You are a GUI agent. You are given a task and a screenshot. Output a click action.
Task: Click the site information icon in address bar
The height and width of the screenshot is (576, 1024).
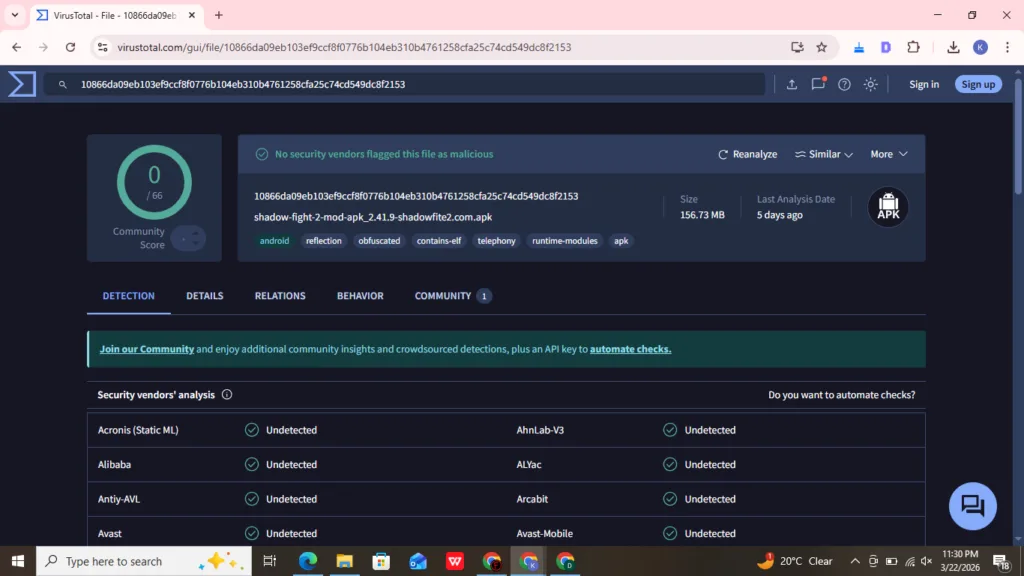(103, 47)
